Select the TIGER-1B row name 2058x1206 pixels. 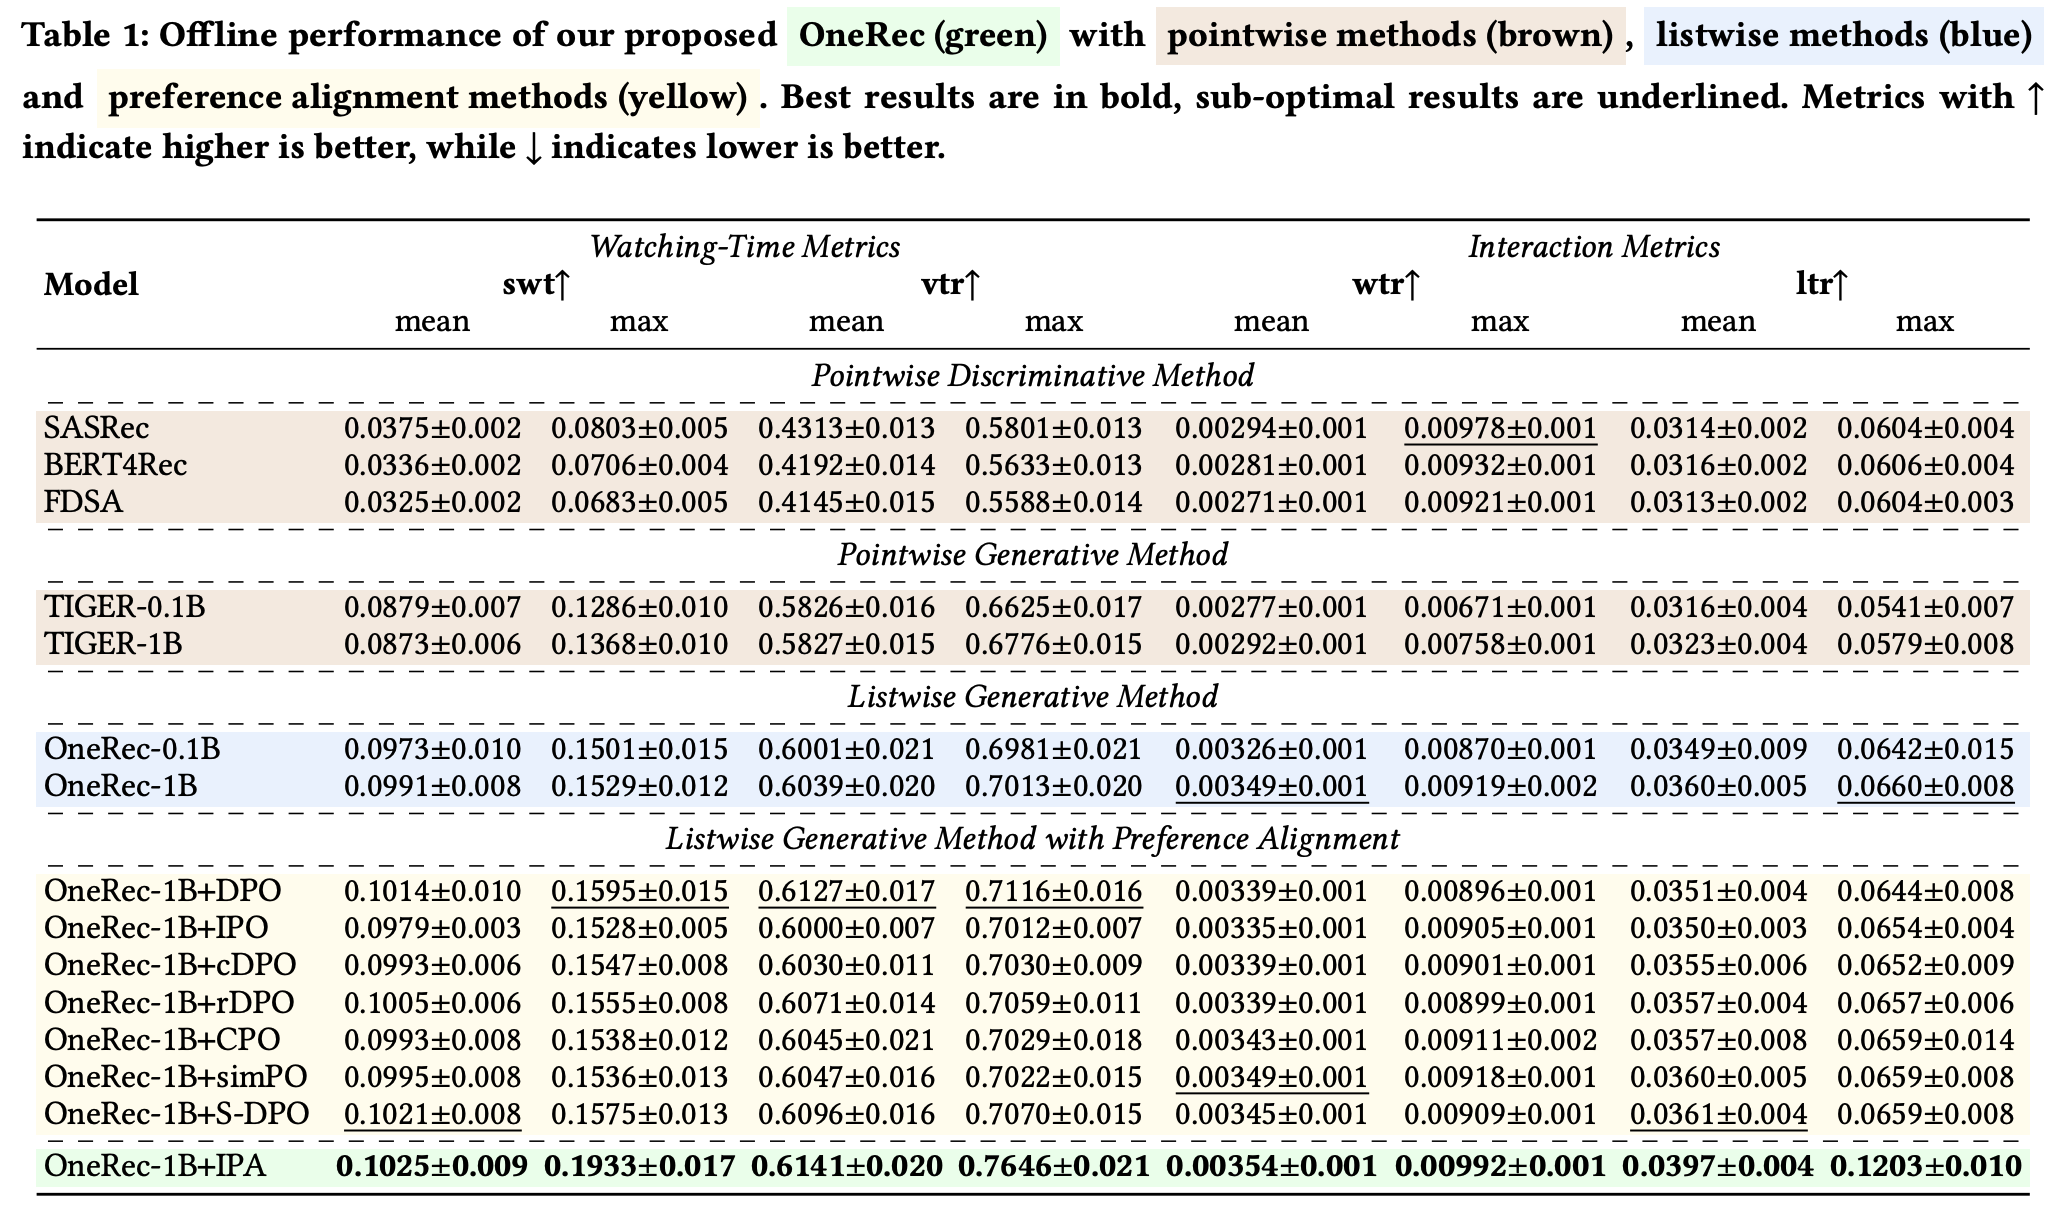tap(113, 644)
